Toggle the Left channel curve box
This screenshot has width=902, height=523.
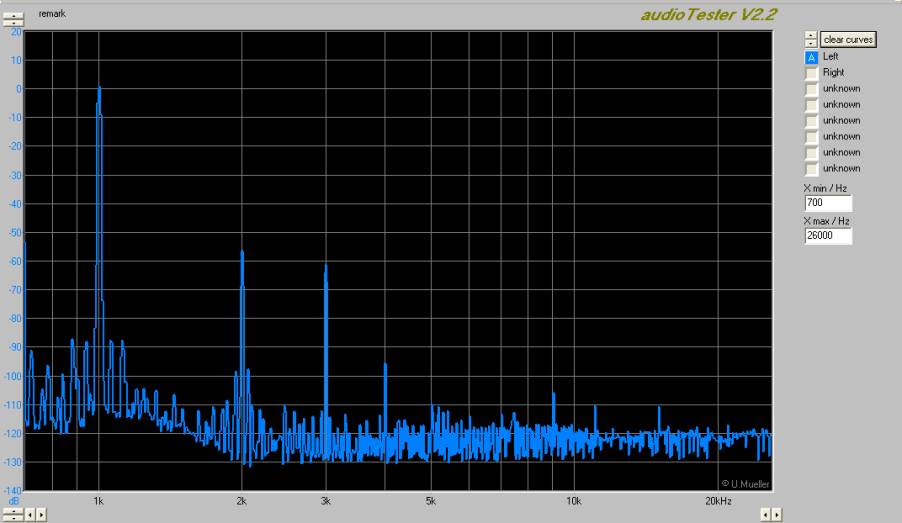811,57
